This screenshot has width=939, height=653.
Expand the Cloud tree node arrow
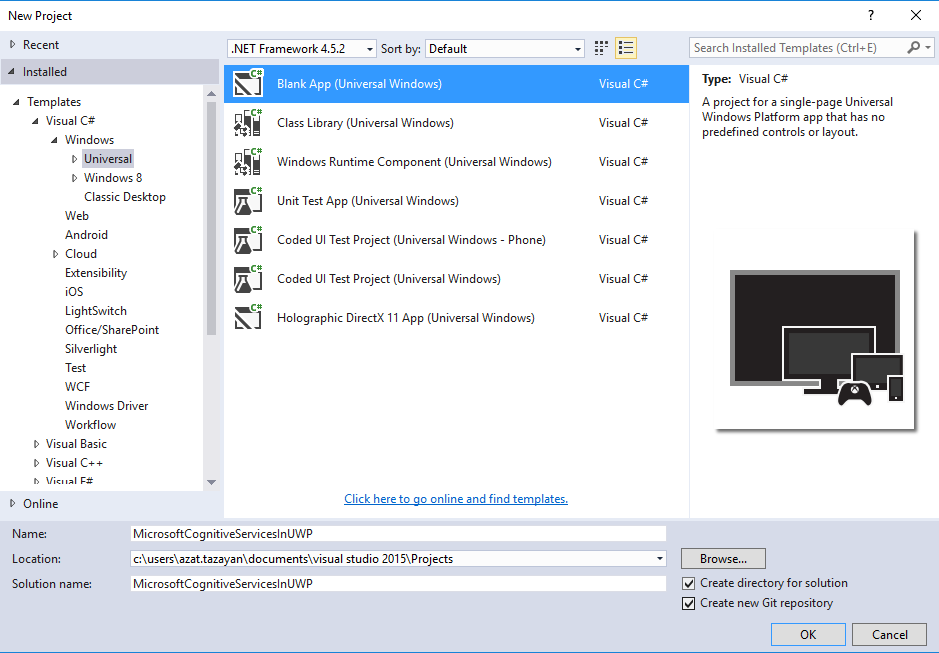[x=55, y=254]
